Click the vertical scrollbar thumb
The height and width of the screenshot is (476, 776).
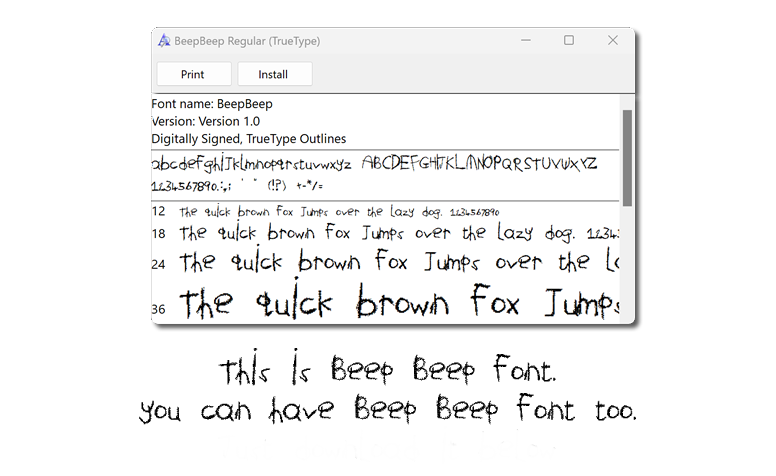(627, 158)
